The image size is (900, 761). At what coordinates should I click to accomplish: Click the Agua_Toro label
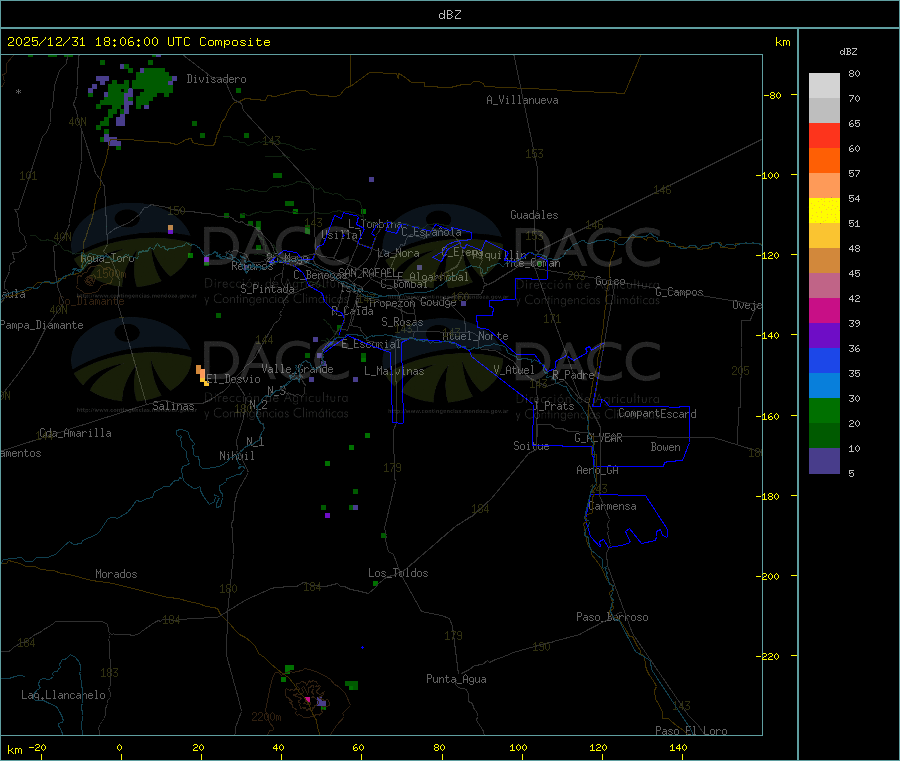coord(107,258)
